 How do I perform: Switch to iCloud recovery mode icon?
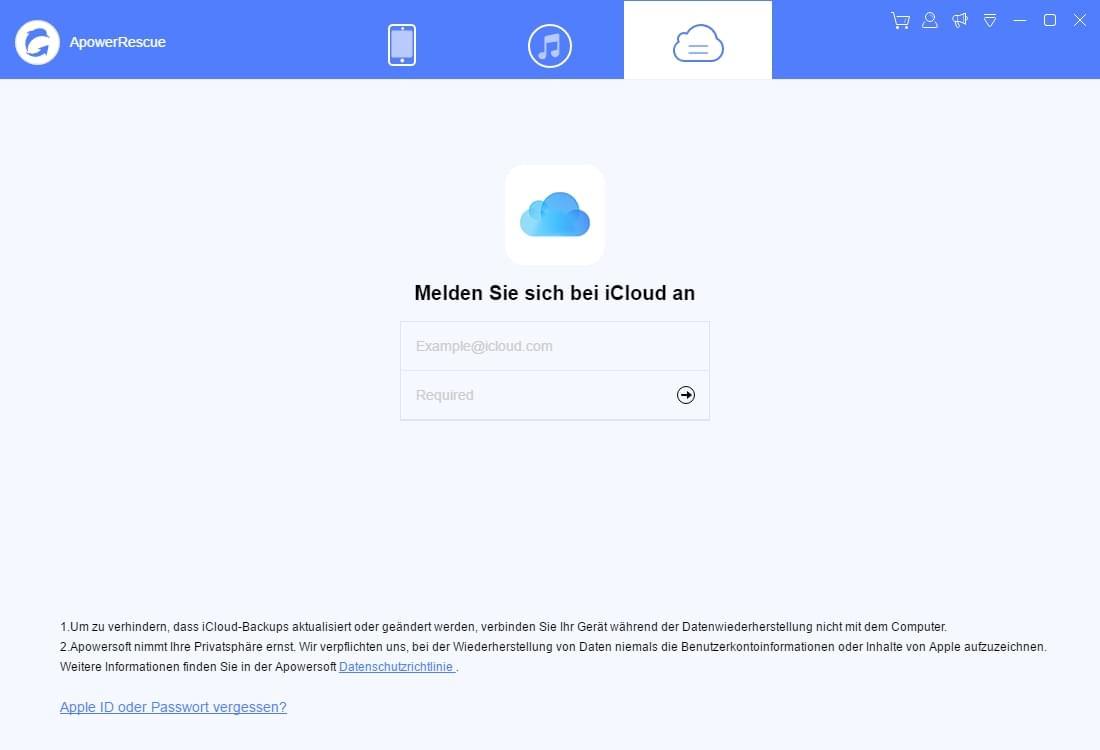pyautogui.click(x=697, y=43)
